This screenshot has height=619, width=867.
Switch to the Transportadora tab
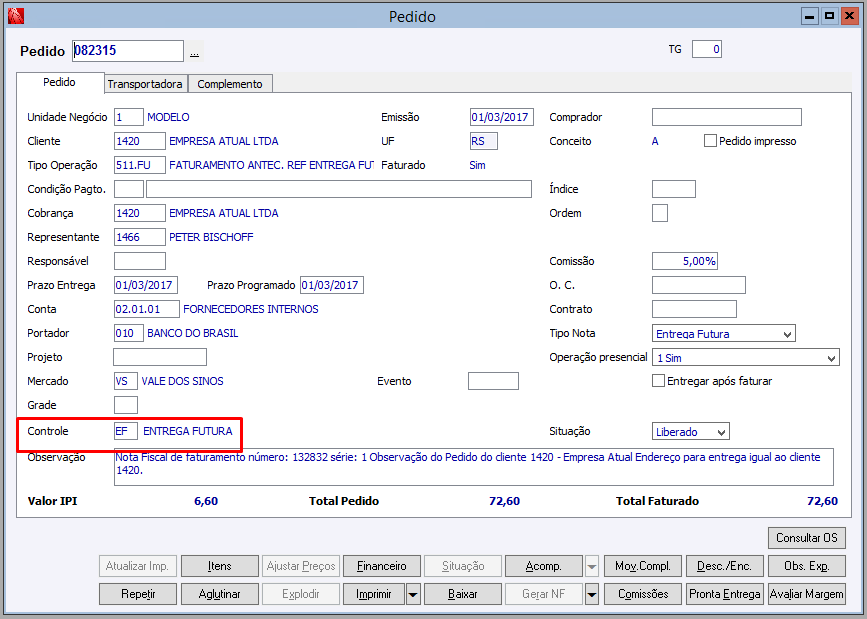145,84
